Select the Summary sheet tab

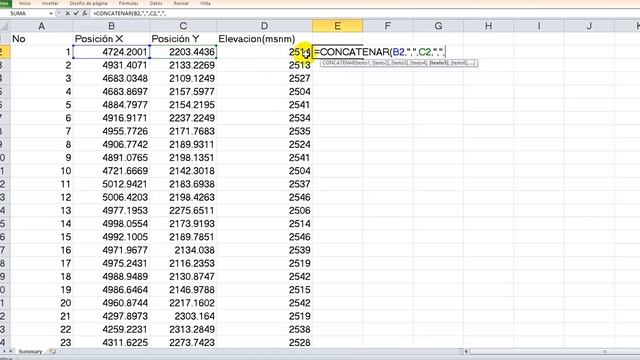coord(30,351)
